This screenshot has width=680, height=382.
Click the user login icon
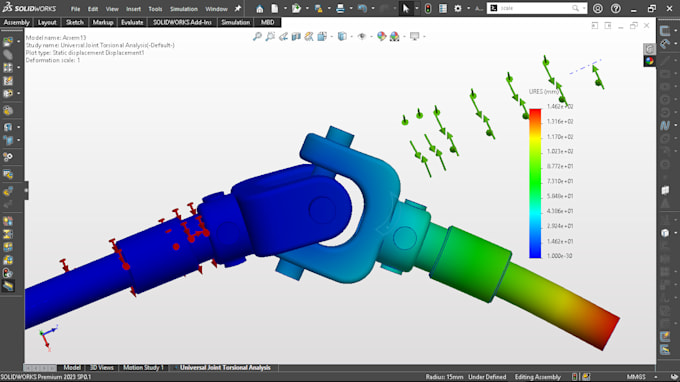[598, 9]
